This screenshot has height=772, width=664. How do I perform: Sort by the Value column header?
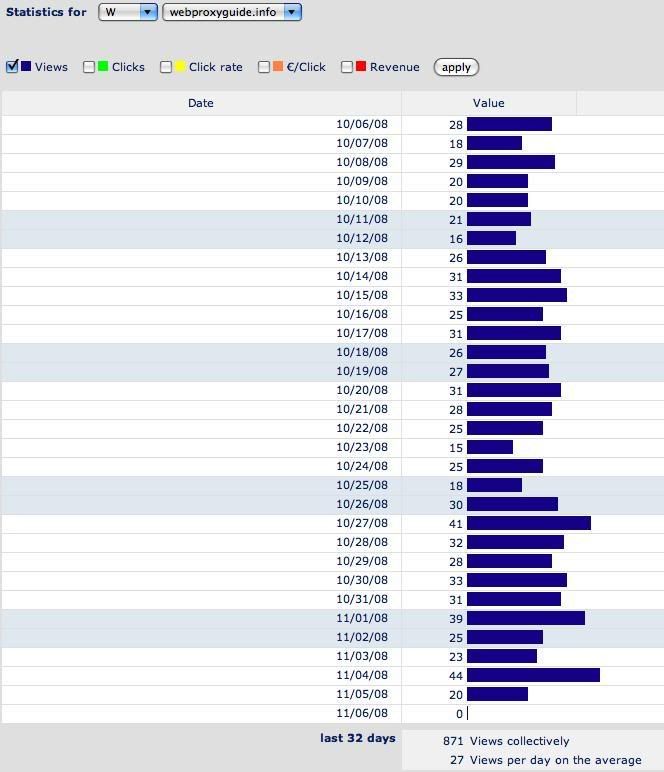click(x=488, y=103)
